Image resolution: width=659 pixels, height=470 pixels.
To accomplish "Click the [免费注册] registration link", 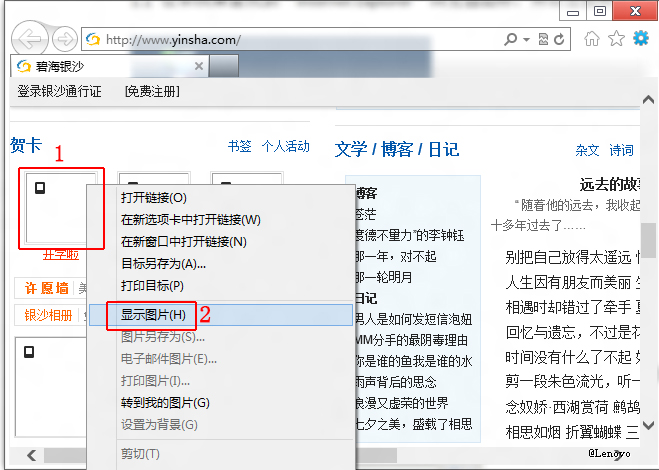I will pyautogui.click(x=152, y=92).
